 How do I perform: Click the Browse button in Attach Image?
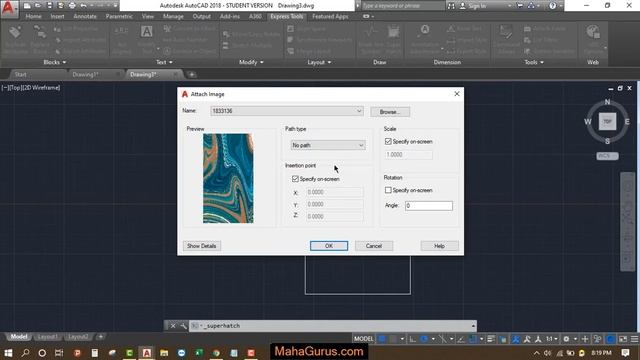tap(390, 112)
